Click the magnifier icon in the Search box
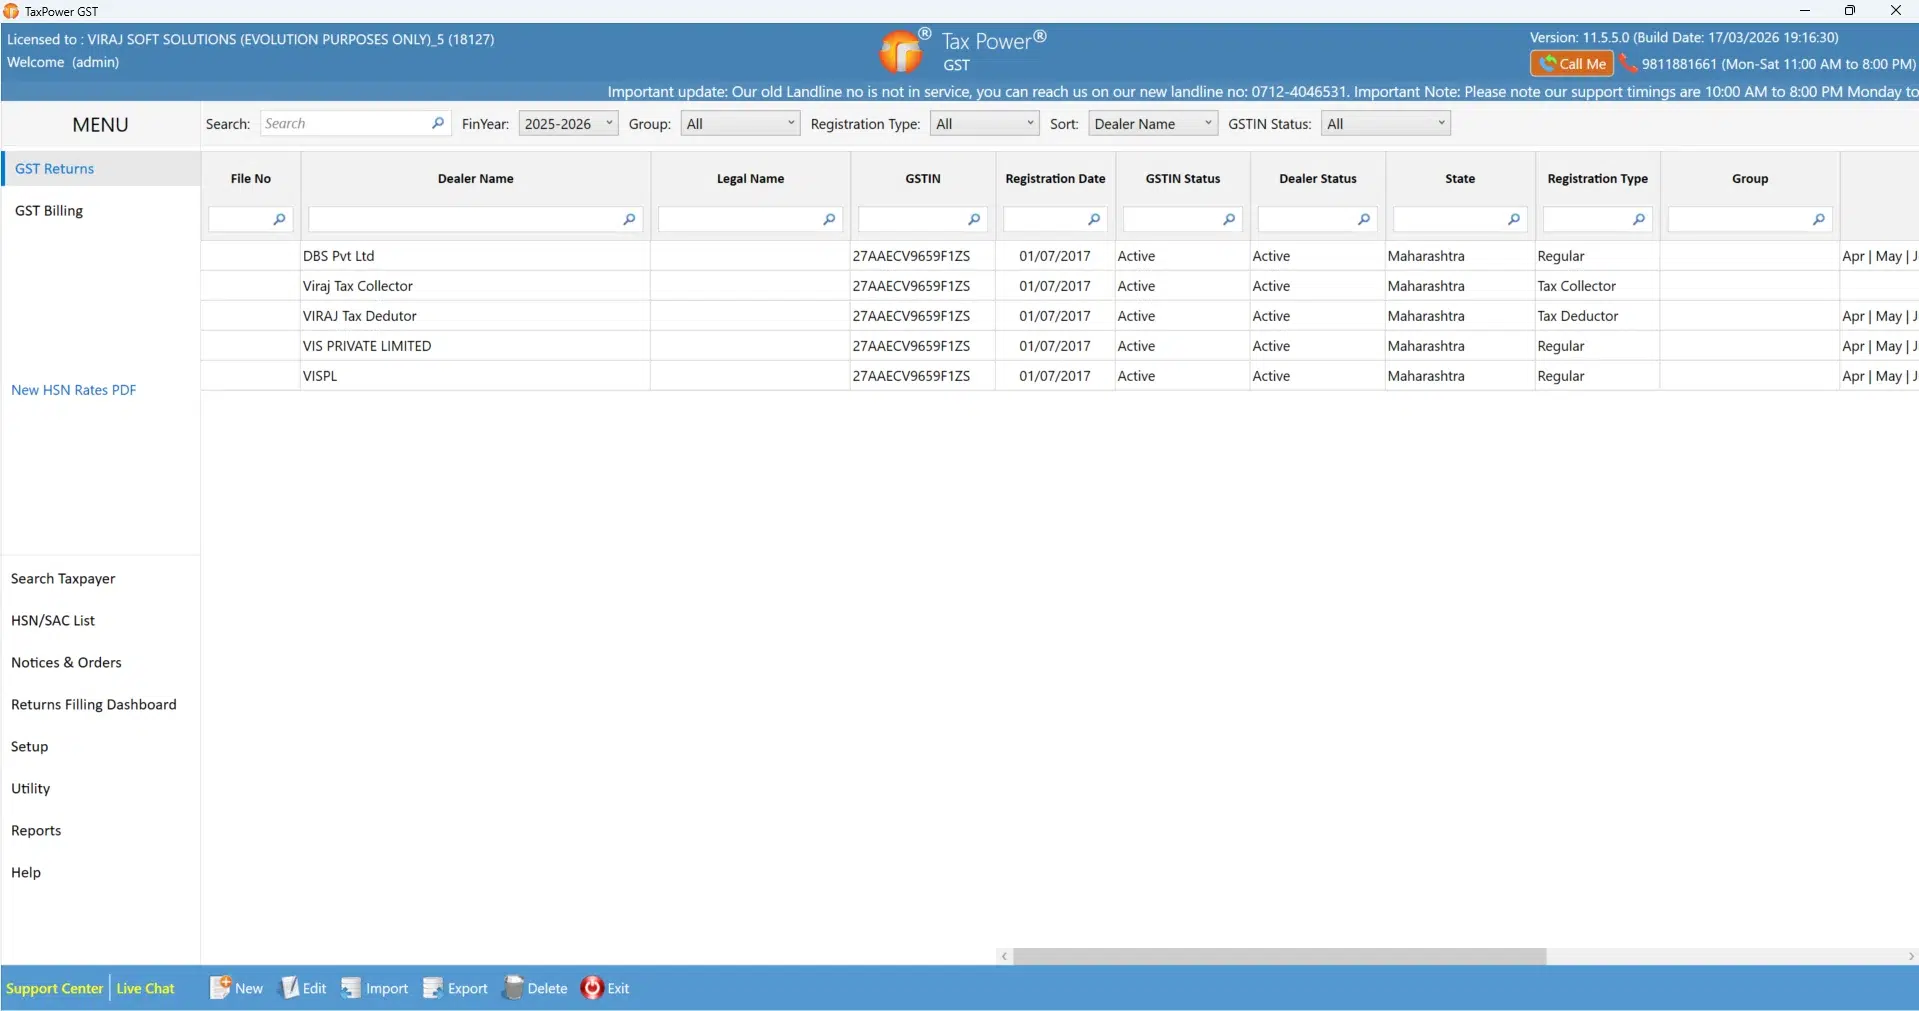This screenshot has height=1011, width=1919. 438,123
